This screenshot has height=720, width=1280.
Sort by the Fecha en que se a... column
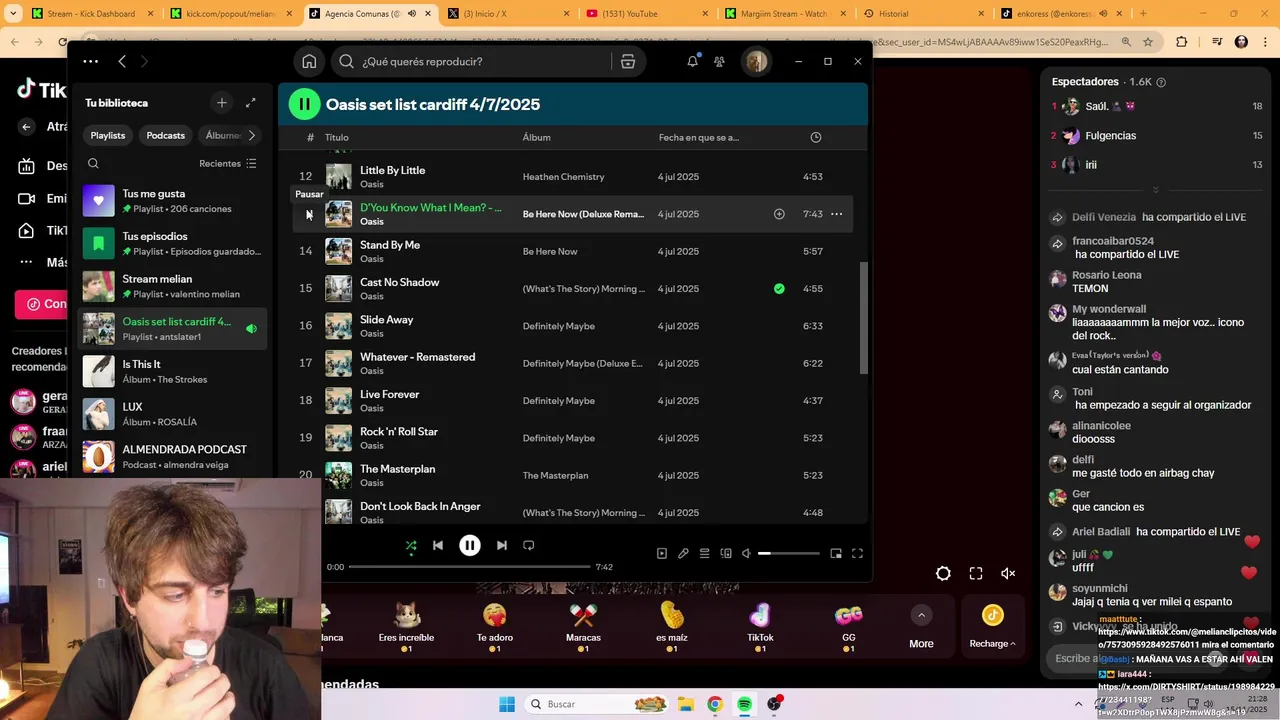click(x=699, y=137)
